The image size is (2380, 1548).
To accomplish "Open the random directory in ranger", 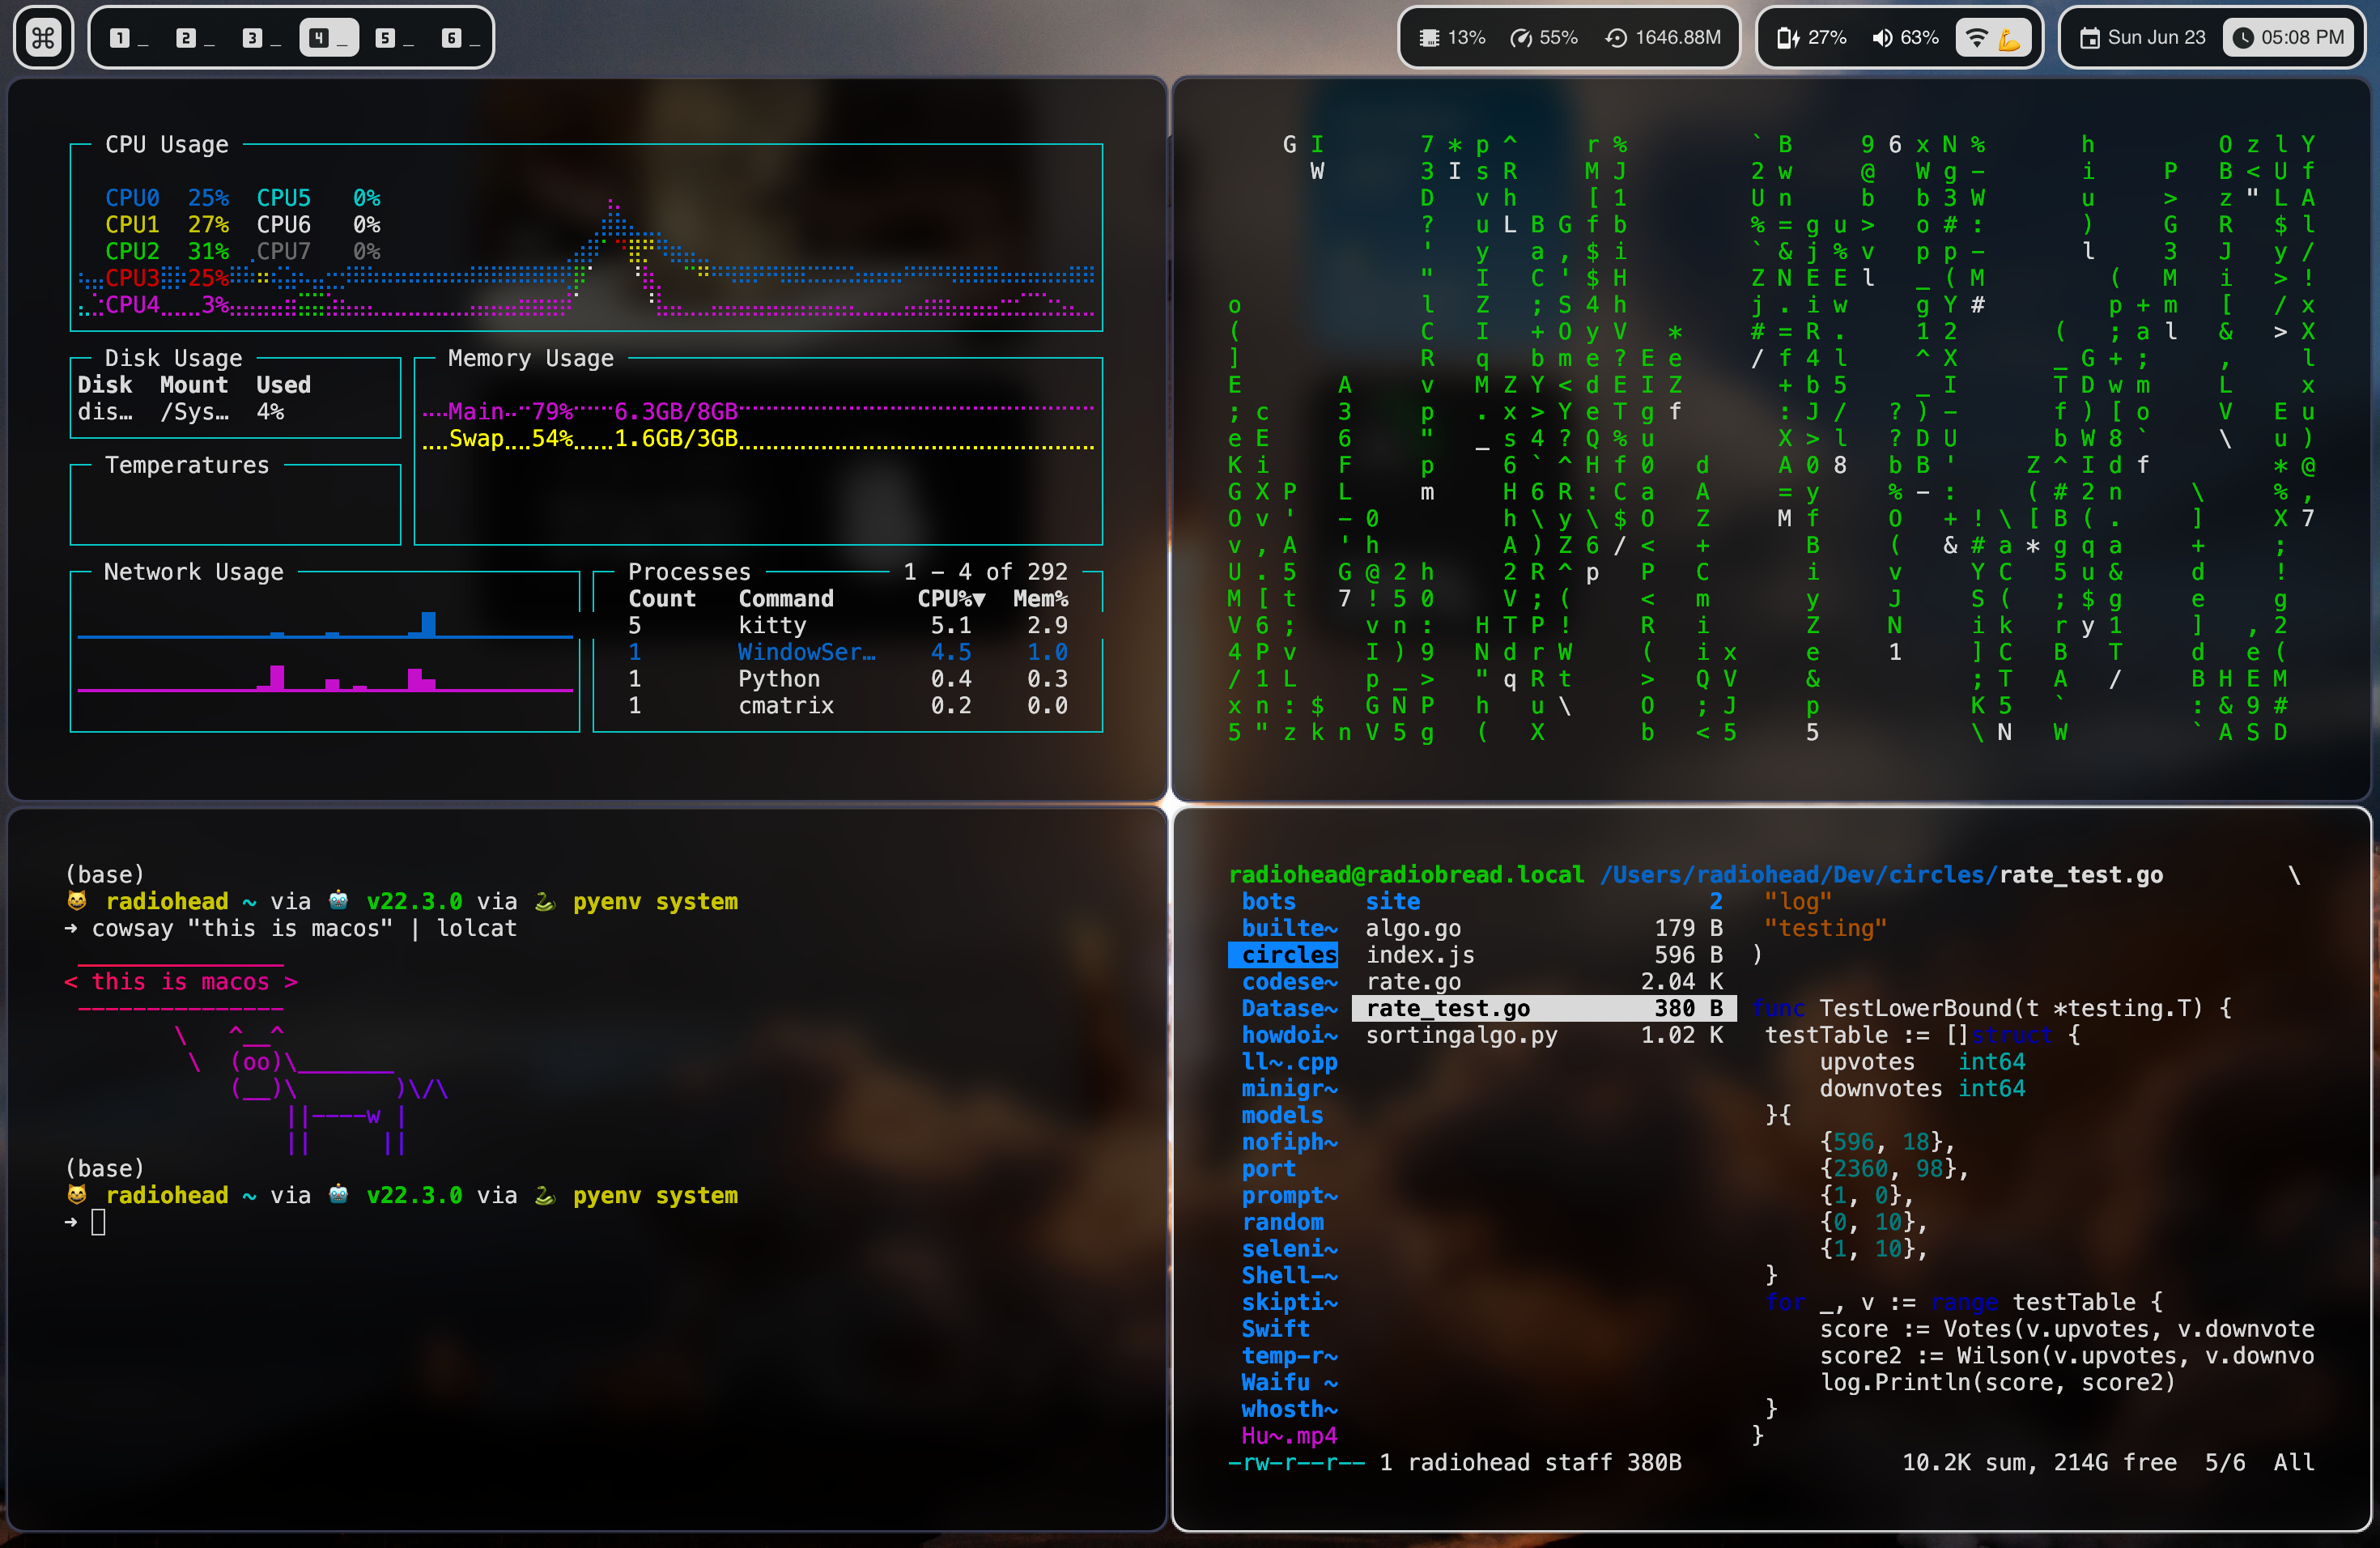I will pyautogui.click(x=1282, y=1222).
